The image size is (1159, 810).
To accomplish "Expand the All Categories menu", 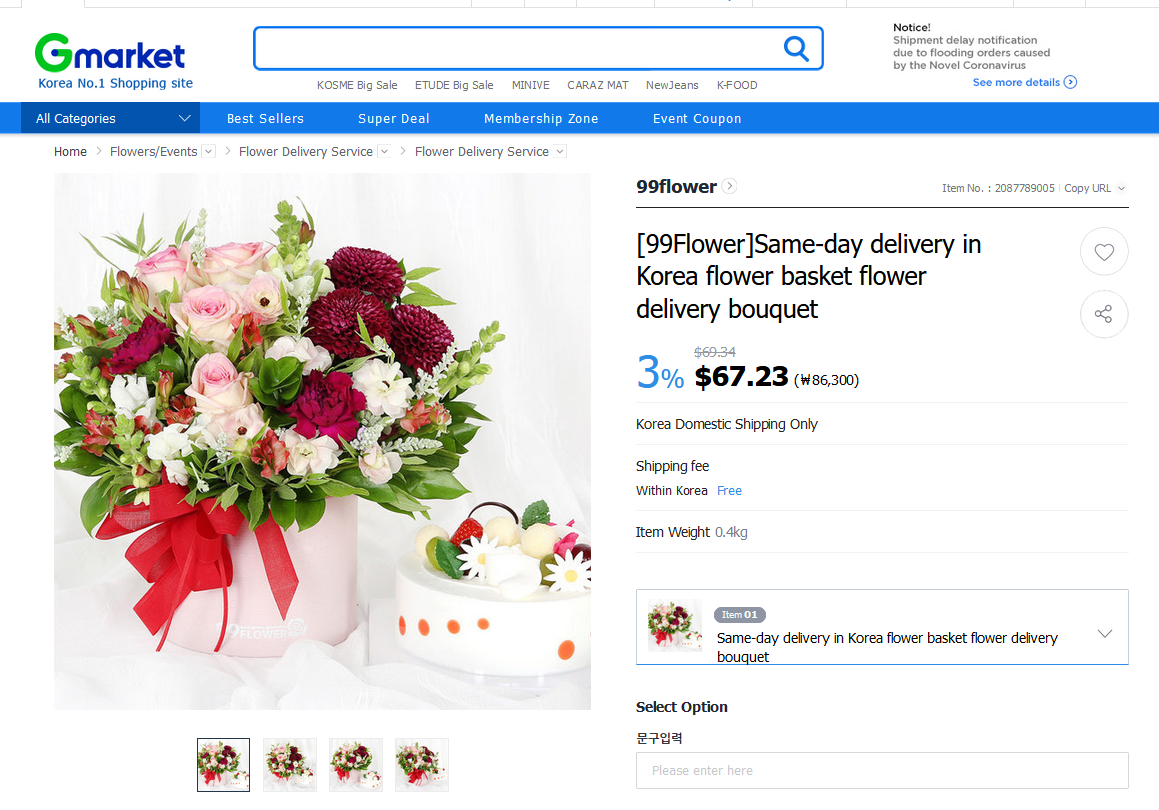I will click(x=110, y=118).
